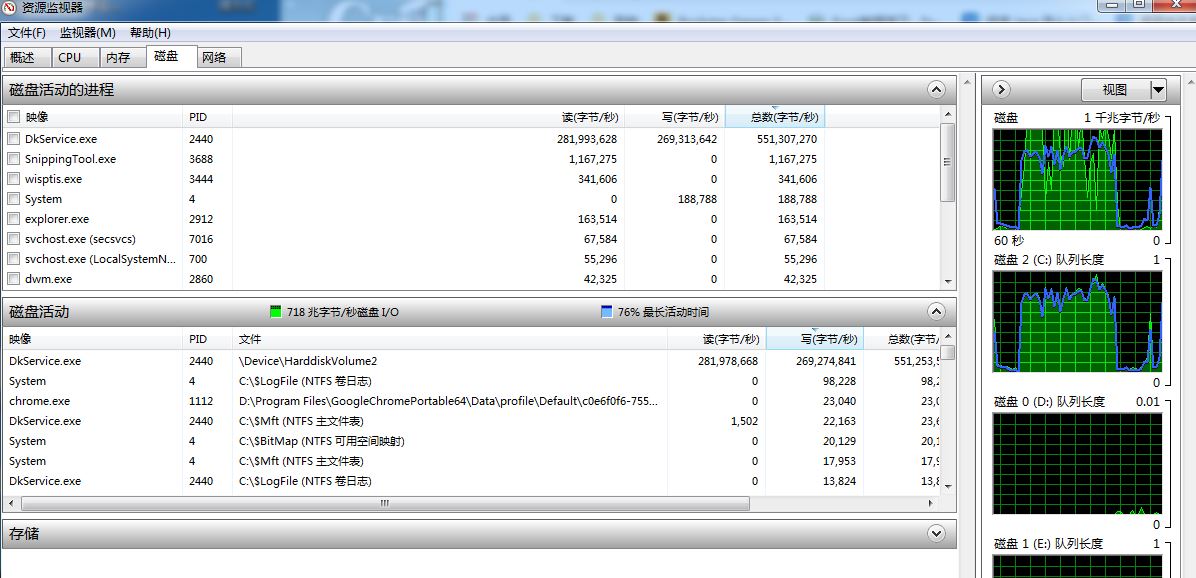The height and width of the screenshot is (578, 1196).
Task: Tick the SnippingTool.exe checkbox
Action: (14, 159)
